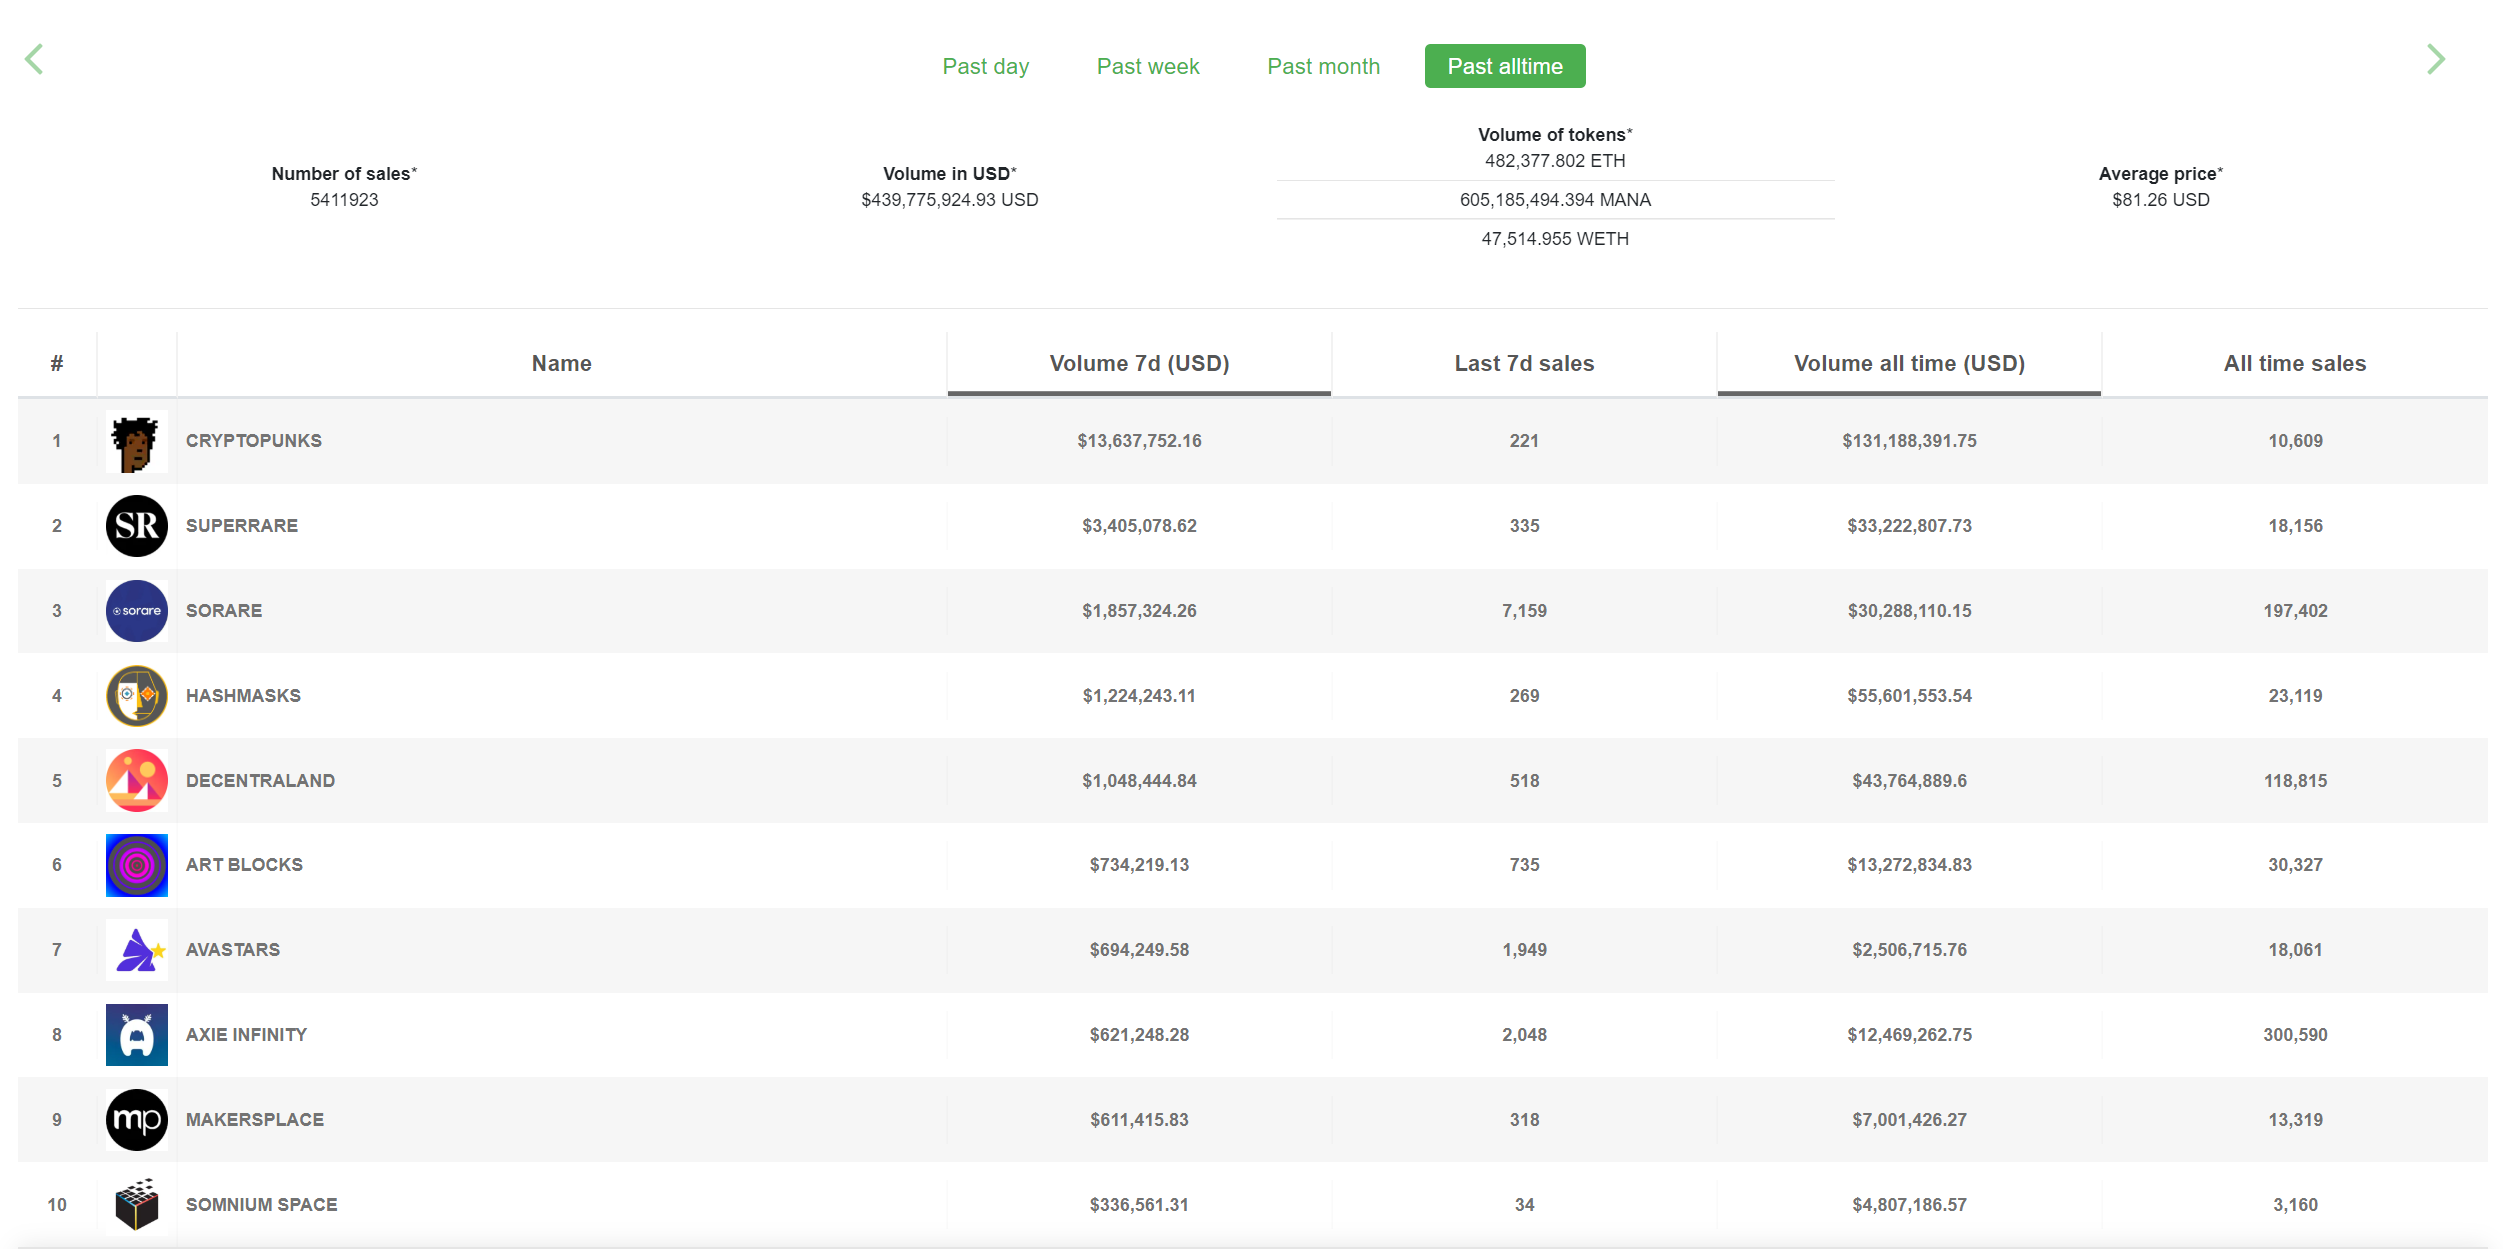The width and height of the screenshot is (2503, 1249).
Task: Click Avastars last 7d sales 1,949
Action: coord(1524,950)
